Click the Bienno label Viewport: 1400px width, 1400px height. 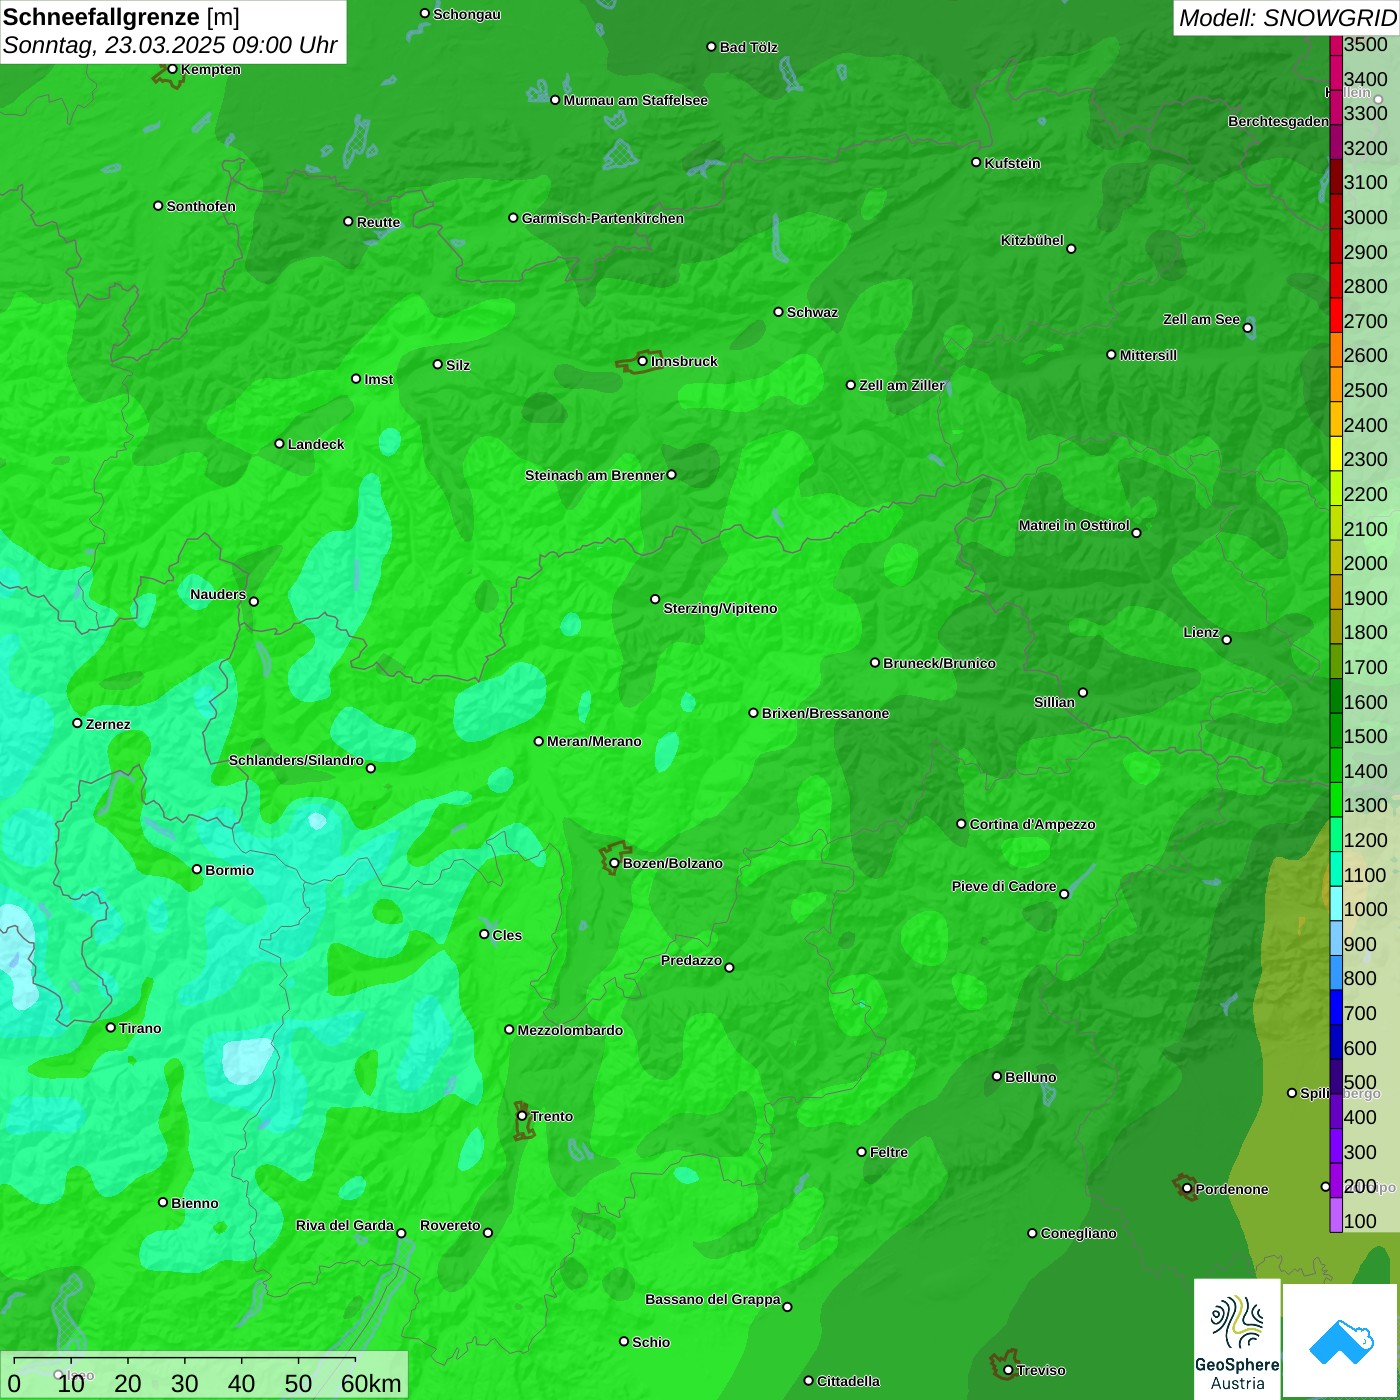pos(194,1203)
